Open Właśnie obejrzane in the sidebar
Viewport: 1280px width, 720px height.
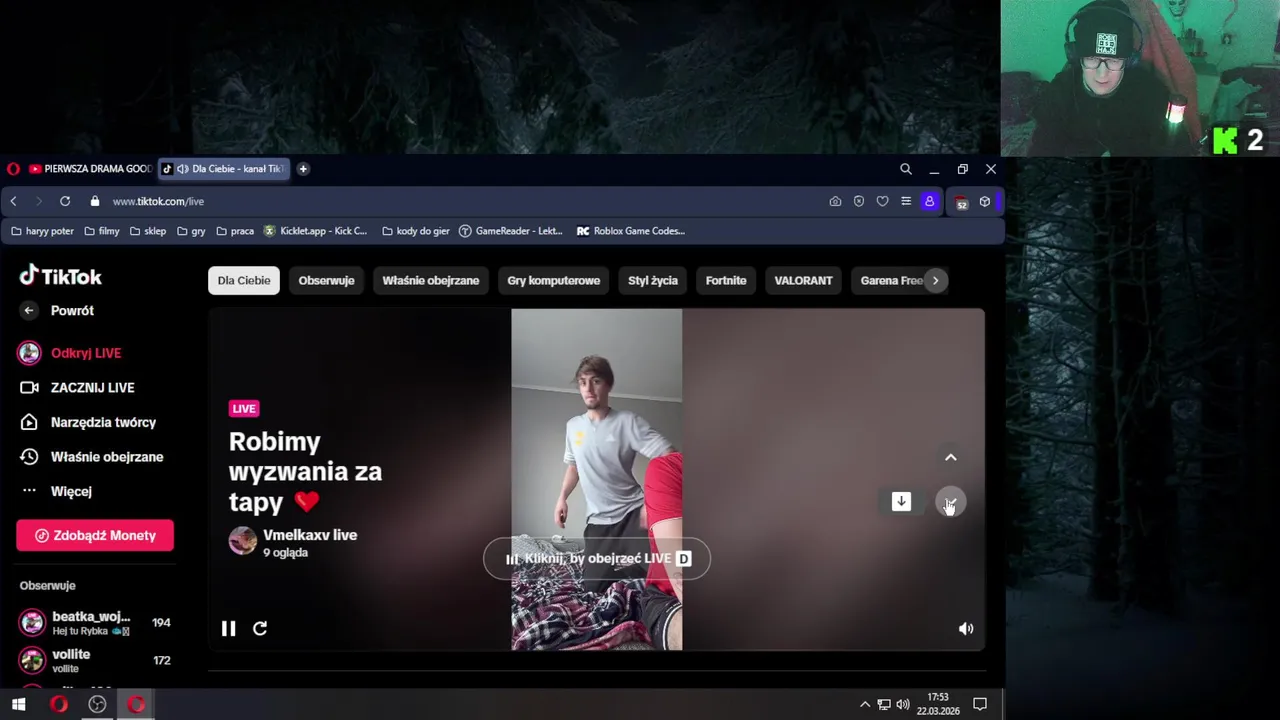91,457
